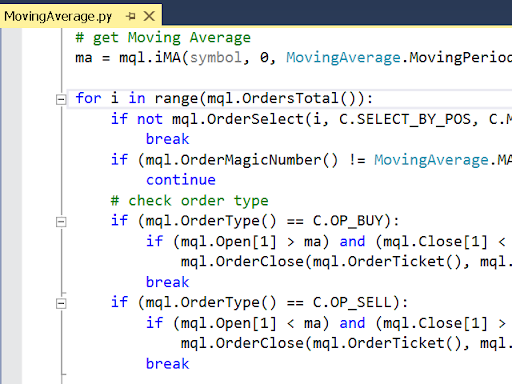Click OrdersTotal in the for loop line
The height and width of the screenshot is (384, 512).
(x=290, y=98)
